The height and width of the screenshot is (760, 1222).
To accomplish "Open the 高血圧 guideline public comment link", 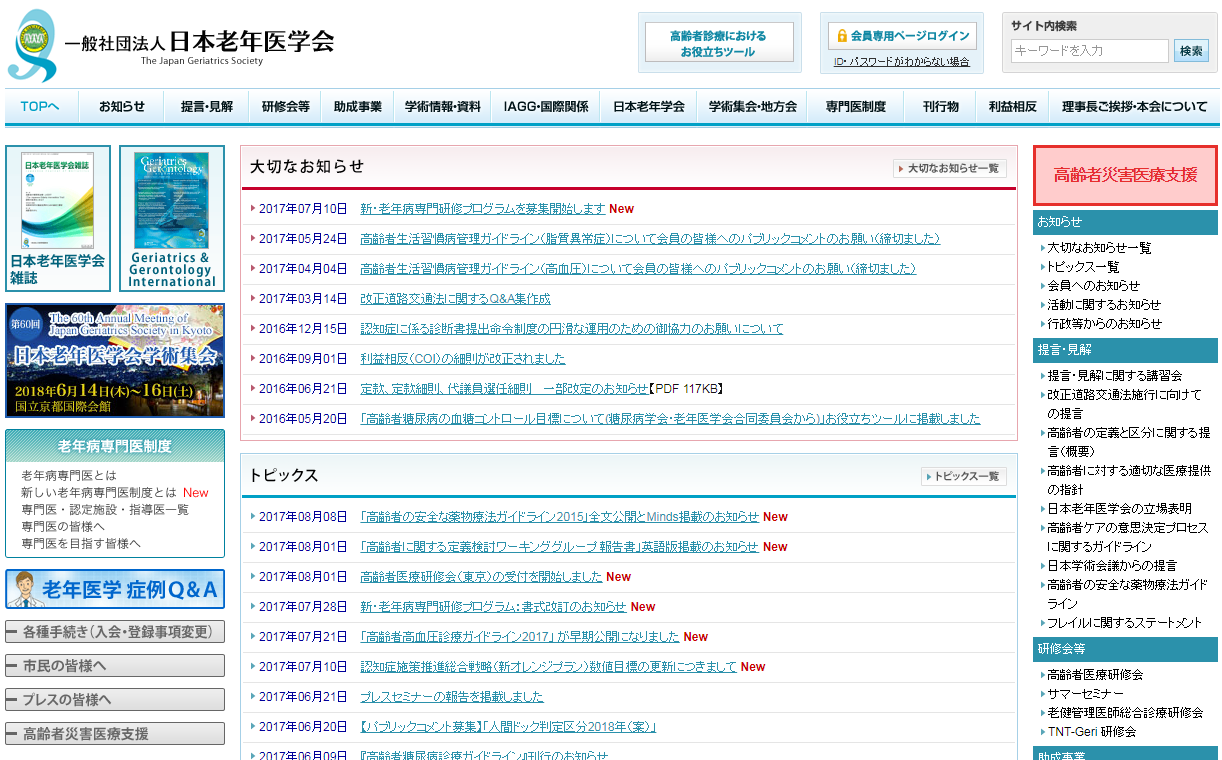I will (638, 269).
